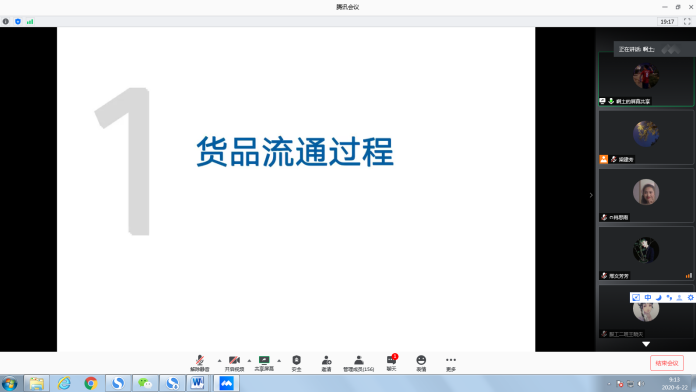Viewport: 696px width, 392px height.
Task: Open the emoji reactions (表情) icon
Action: click(x=421, y=363)
